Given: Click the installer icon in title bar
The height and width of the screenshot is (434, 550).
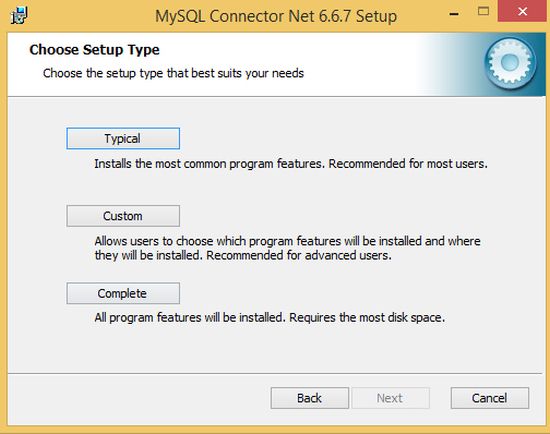Looking at the screenshot, I should pos(19,16).
